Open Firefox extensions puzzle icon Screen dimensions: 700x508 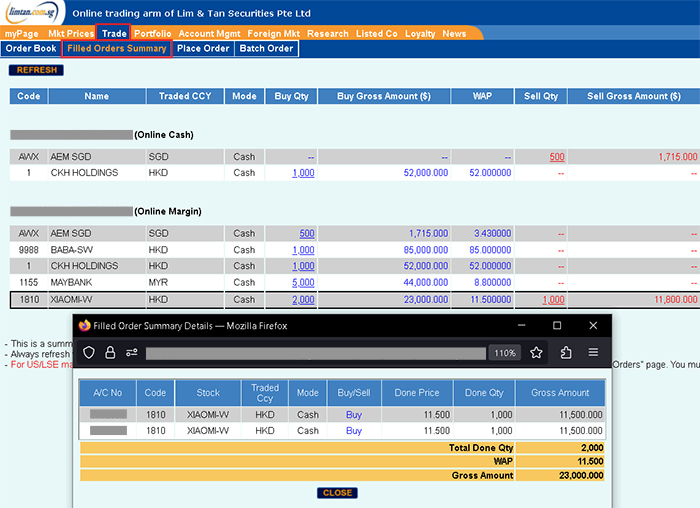(x=566, y=353)
